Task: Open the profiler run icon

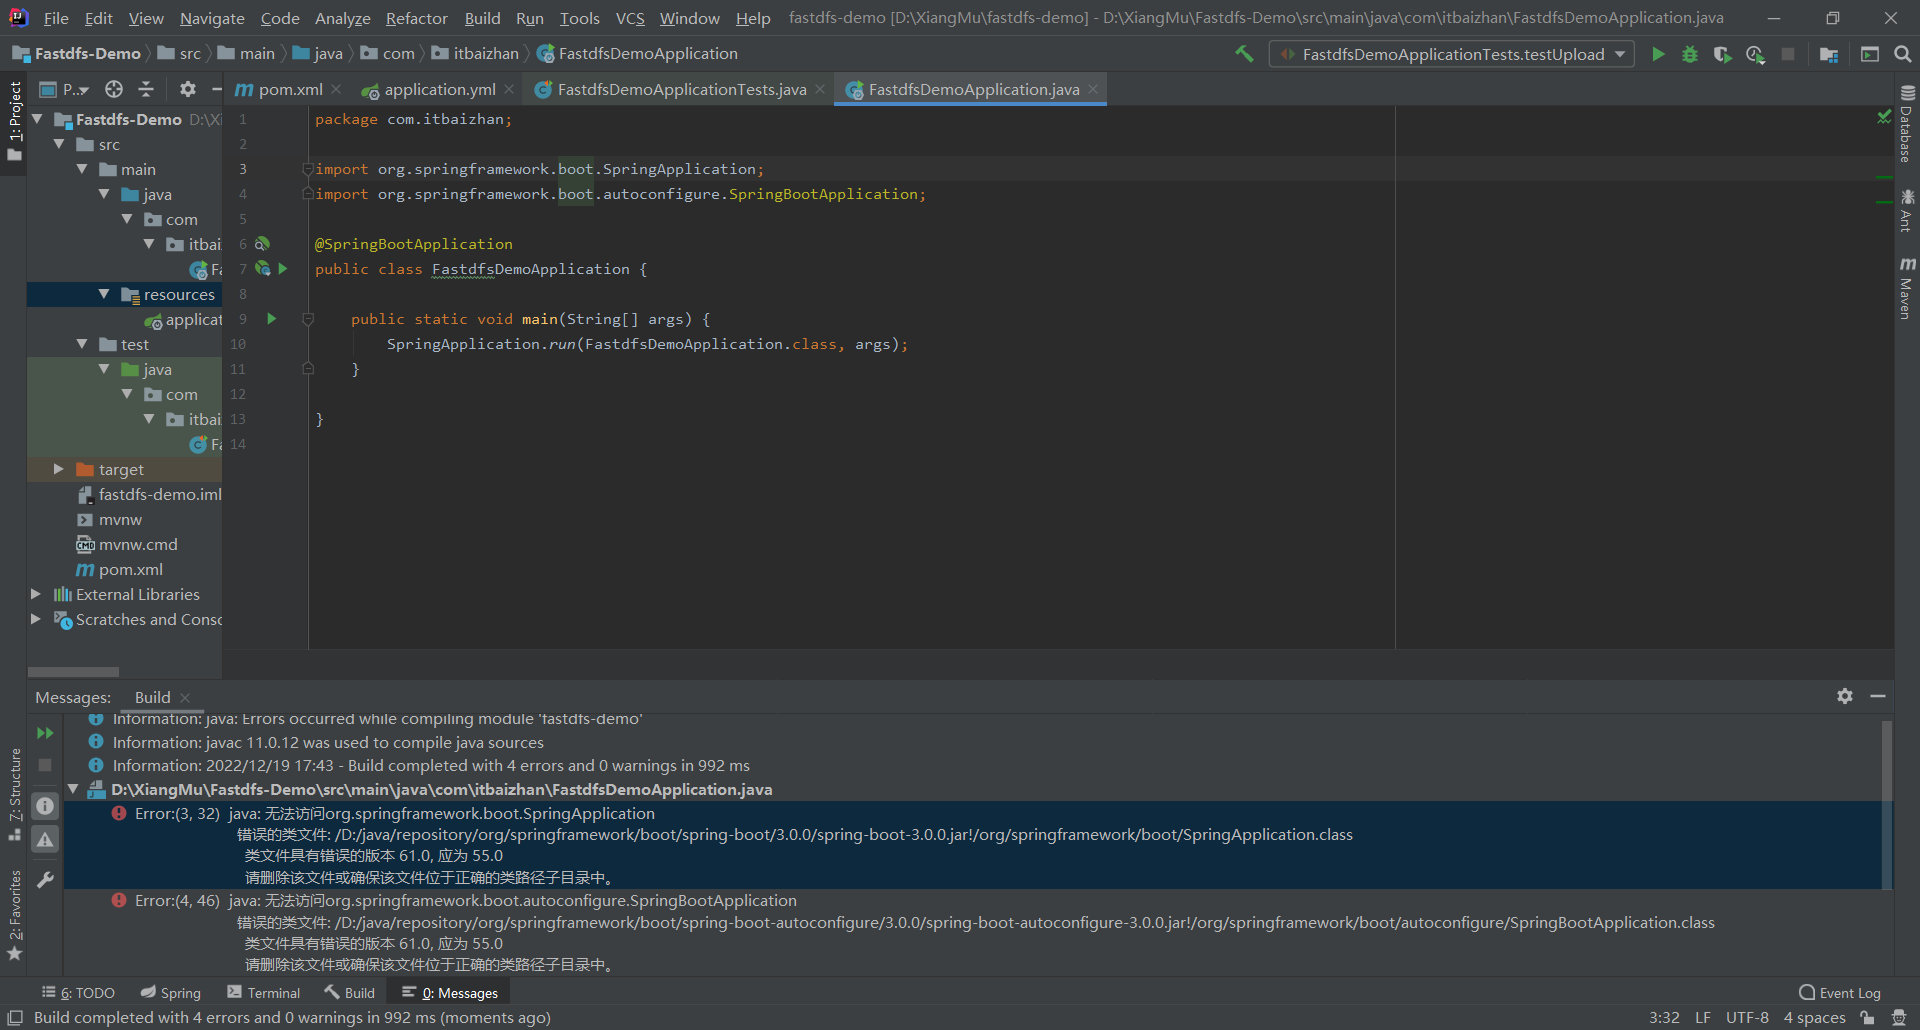Action: (x=1755, y=54)
